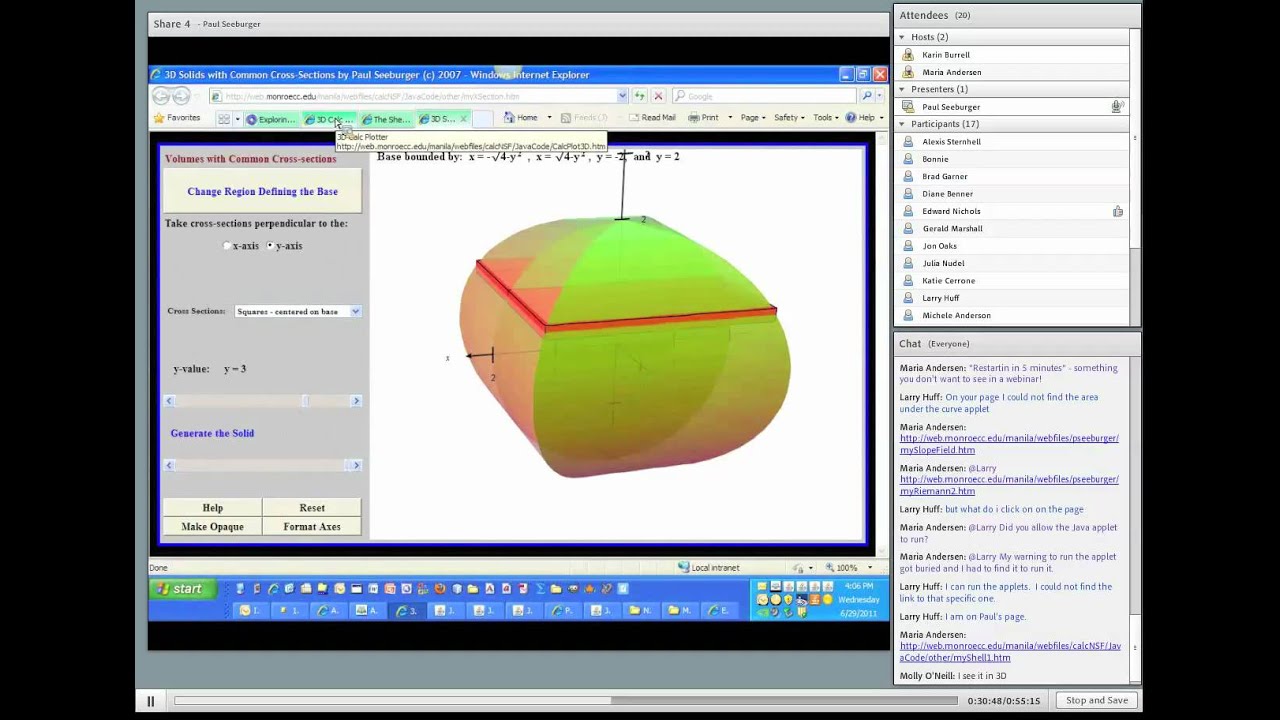Open the Tools menu
The image size is (1280, 720).
point(825,118)
